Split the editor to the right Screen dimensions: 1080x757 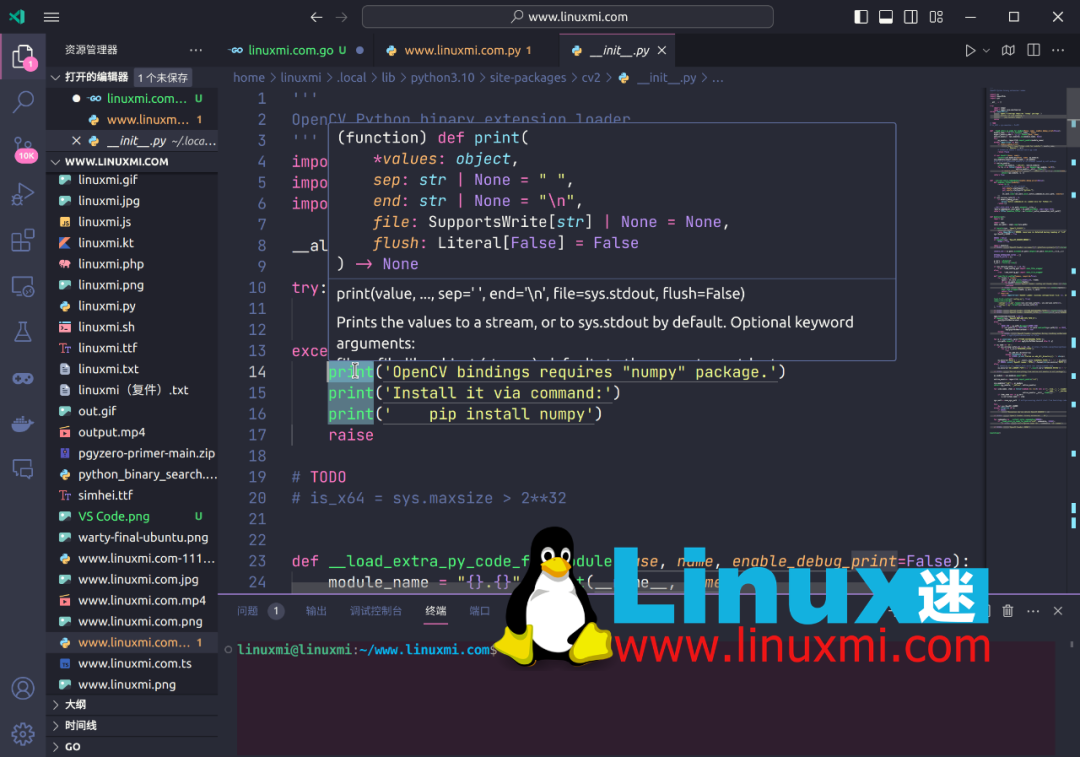click(1033, 50)
